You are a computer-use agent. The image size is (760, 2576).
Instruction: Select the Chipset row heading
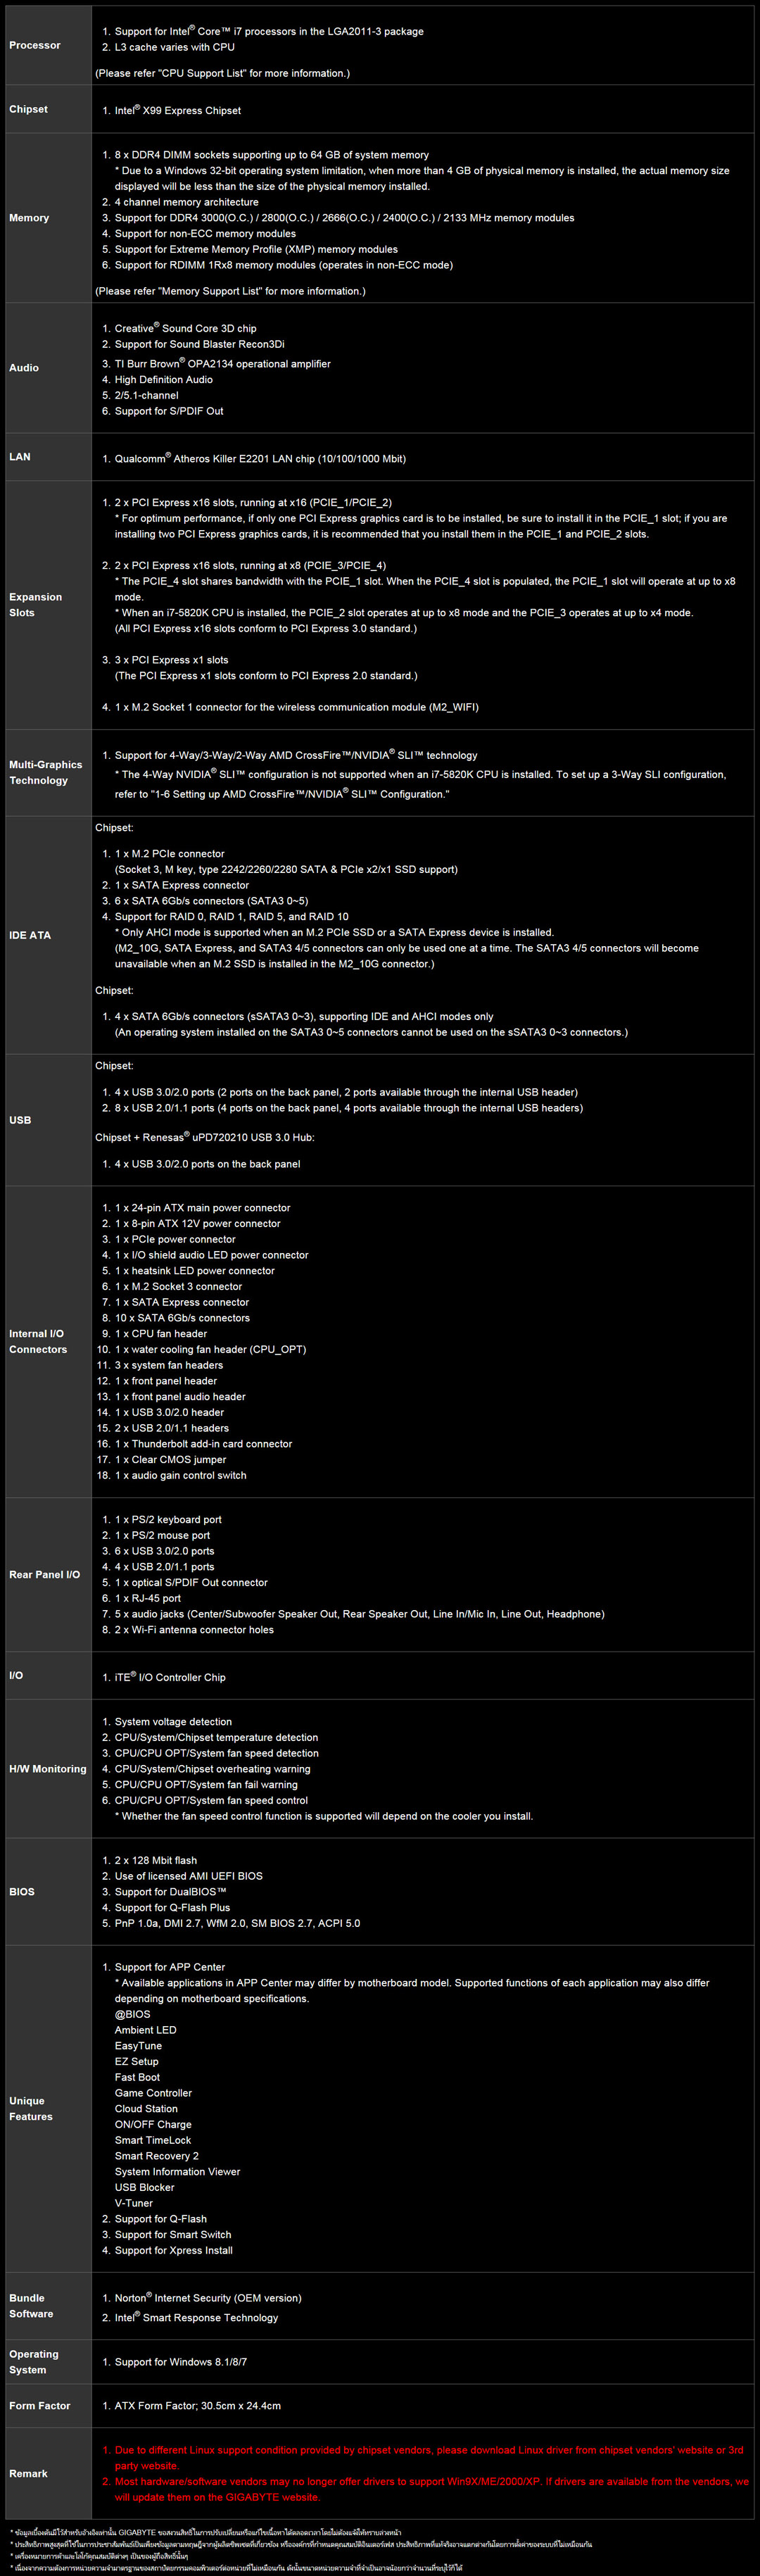28,109
